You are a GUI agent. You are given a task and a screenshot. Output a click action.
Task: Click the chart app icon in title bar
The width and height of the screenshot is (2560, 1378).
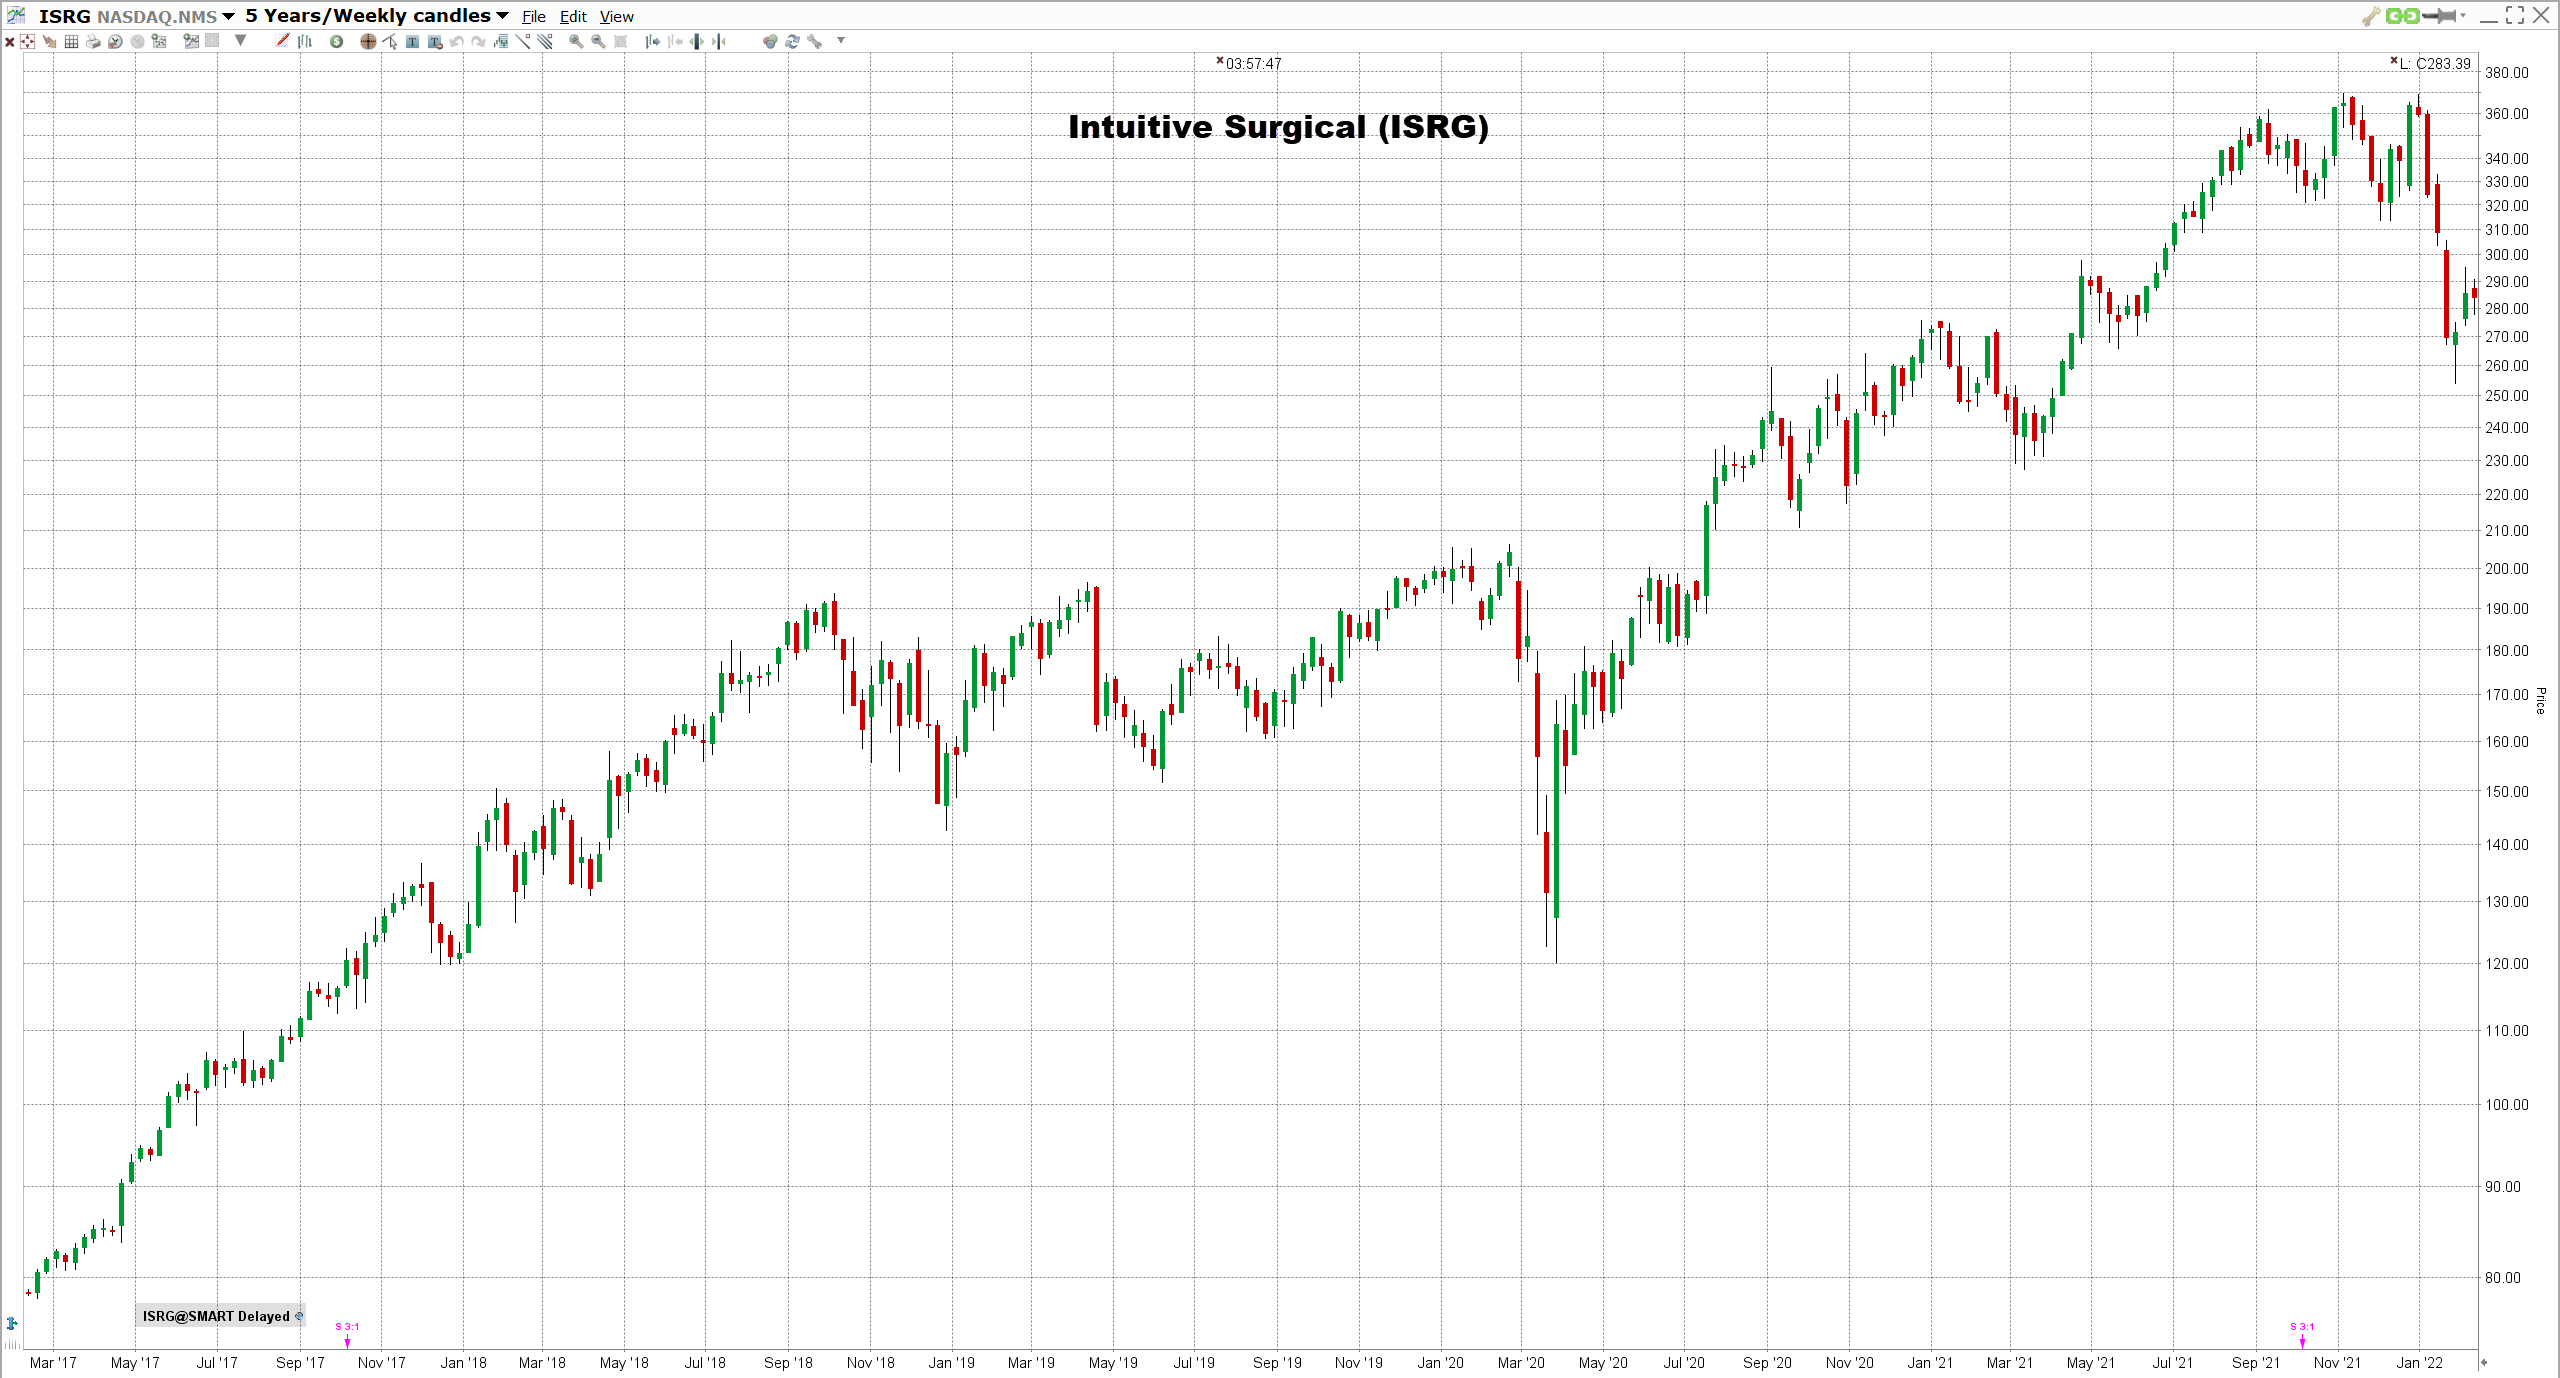tap(16, 15)
